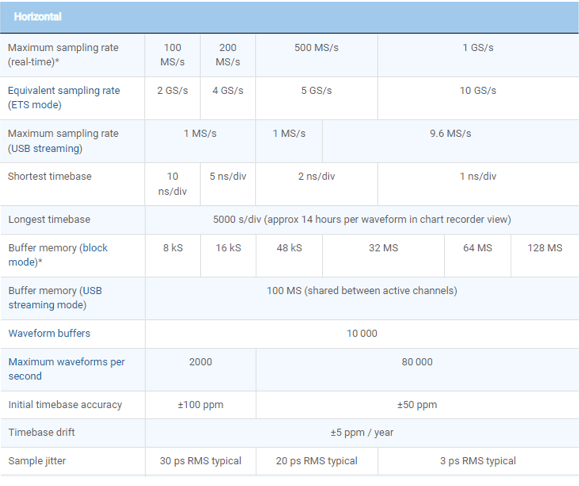Image resolution: width=579 pixels, height=486 pixels.
Task: Click the 9.6 MS/s USB streaming cell
Action: tap(450, 141)
